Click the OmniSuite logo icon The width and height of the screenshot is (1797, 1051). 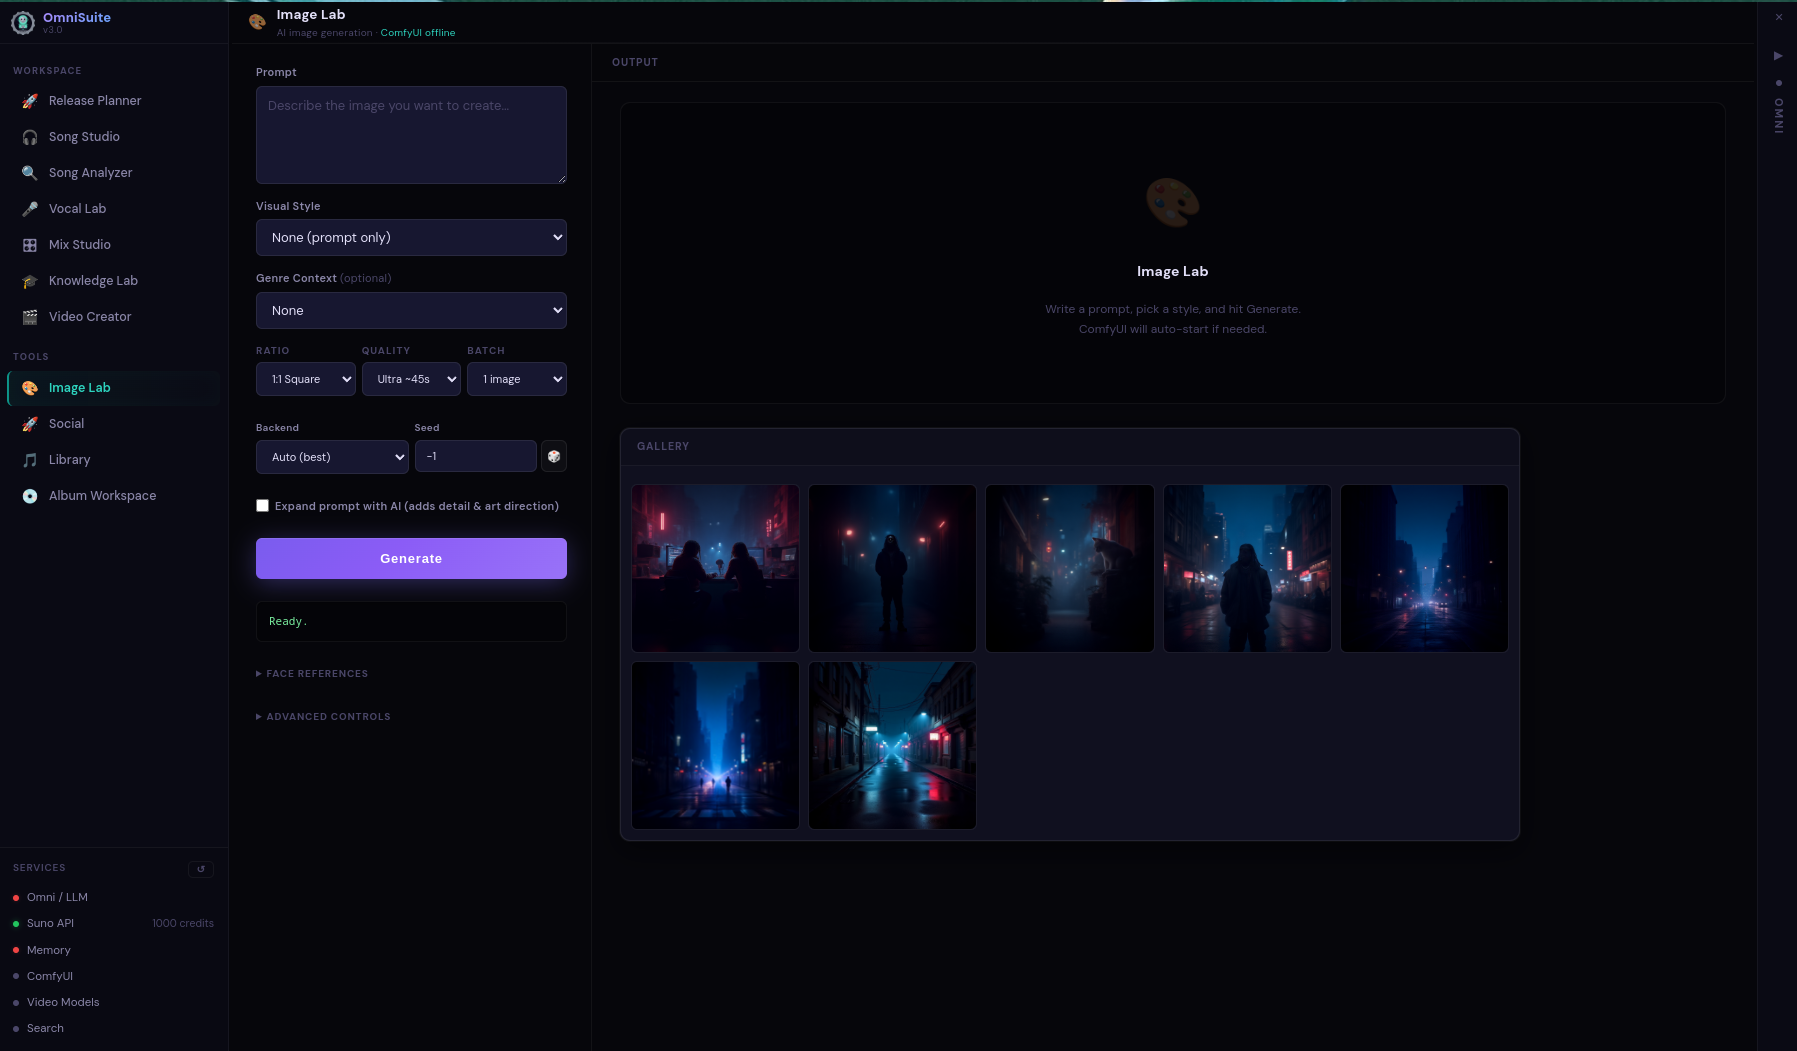click(x=23, y=22)
